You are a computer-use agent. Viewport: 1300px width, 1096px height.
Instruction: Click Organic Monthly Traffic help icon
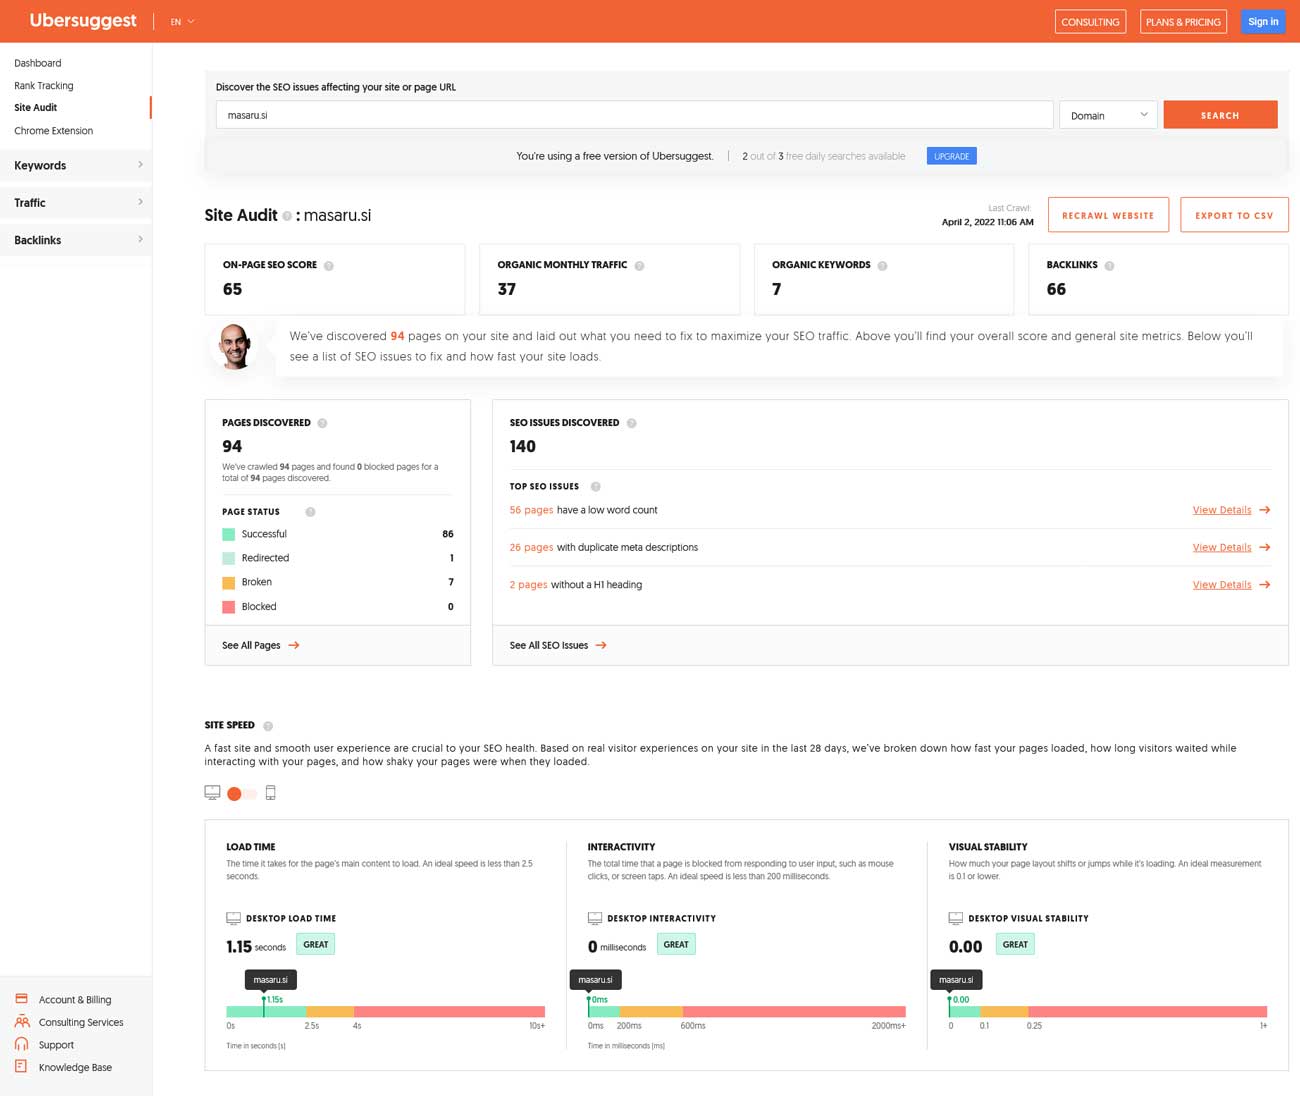640,266
